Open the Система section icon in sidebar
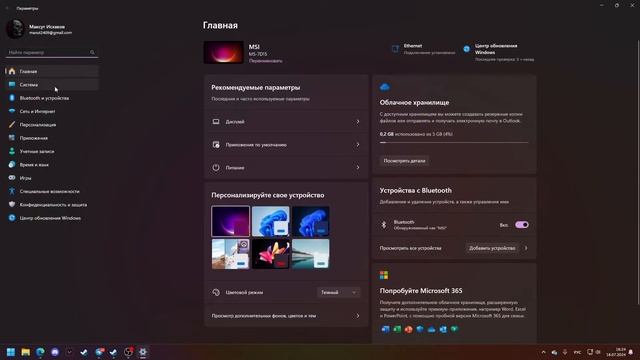This screenshot has width=640, height=360. pos(12,84)
